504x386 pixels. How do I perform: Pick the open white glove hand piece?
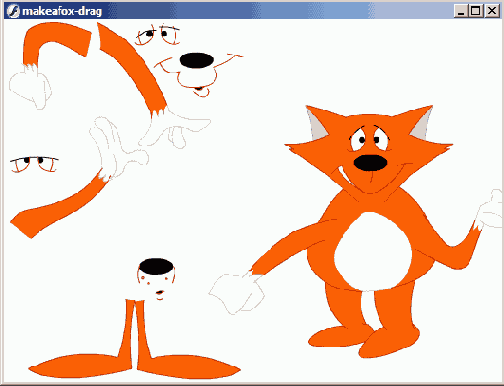click(x=117, y=147)
